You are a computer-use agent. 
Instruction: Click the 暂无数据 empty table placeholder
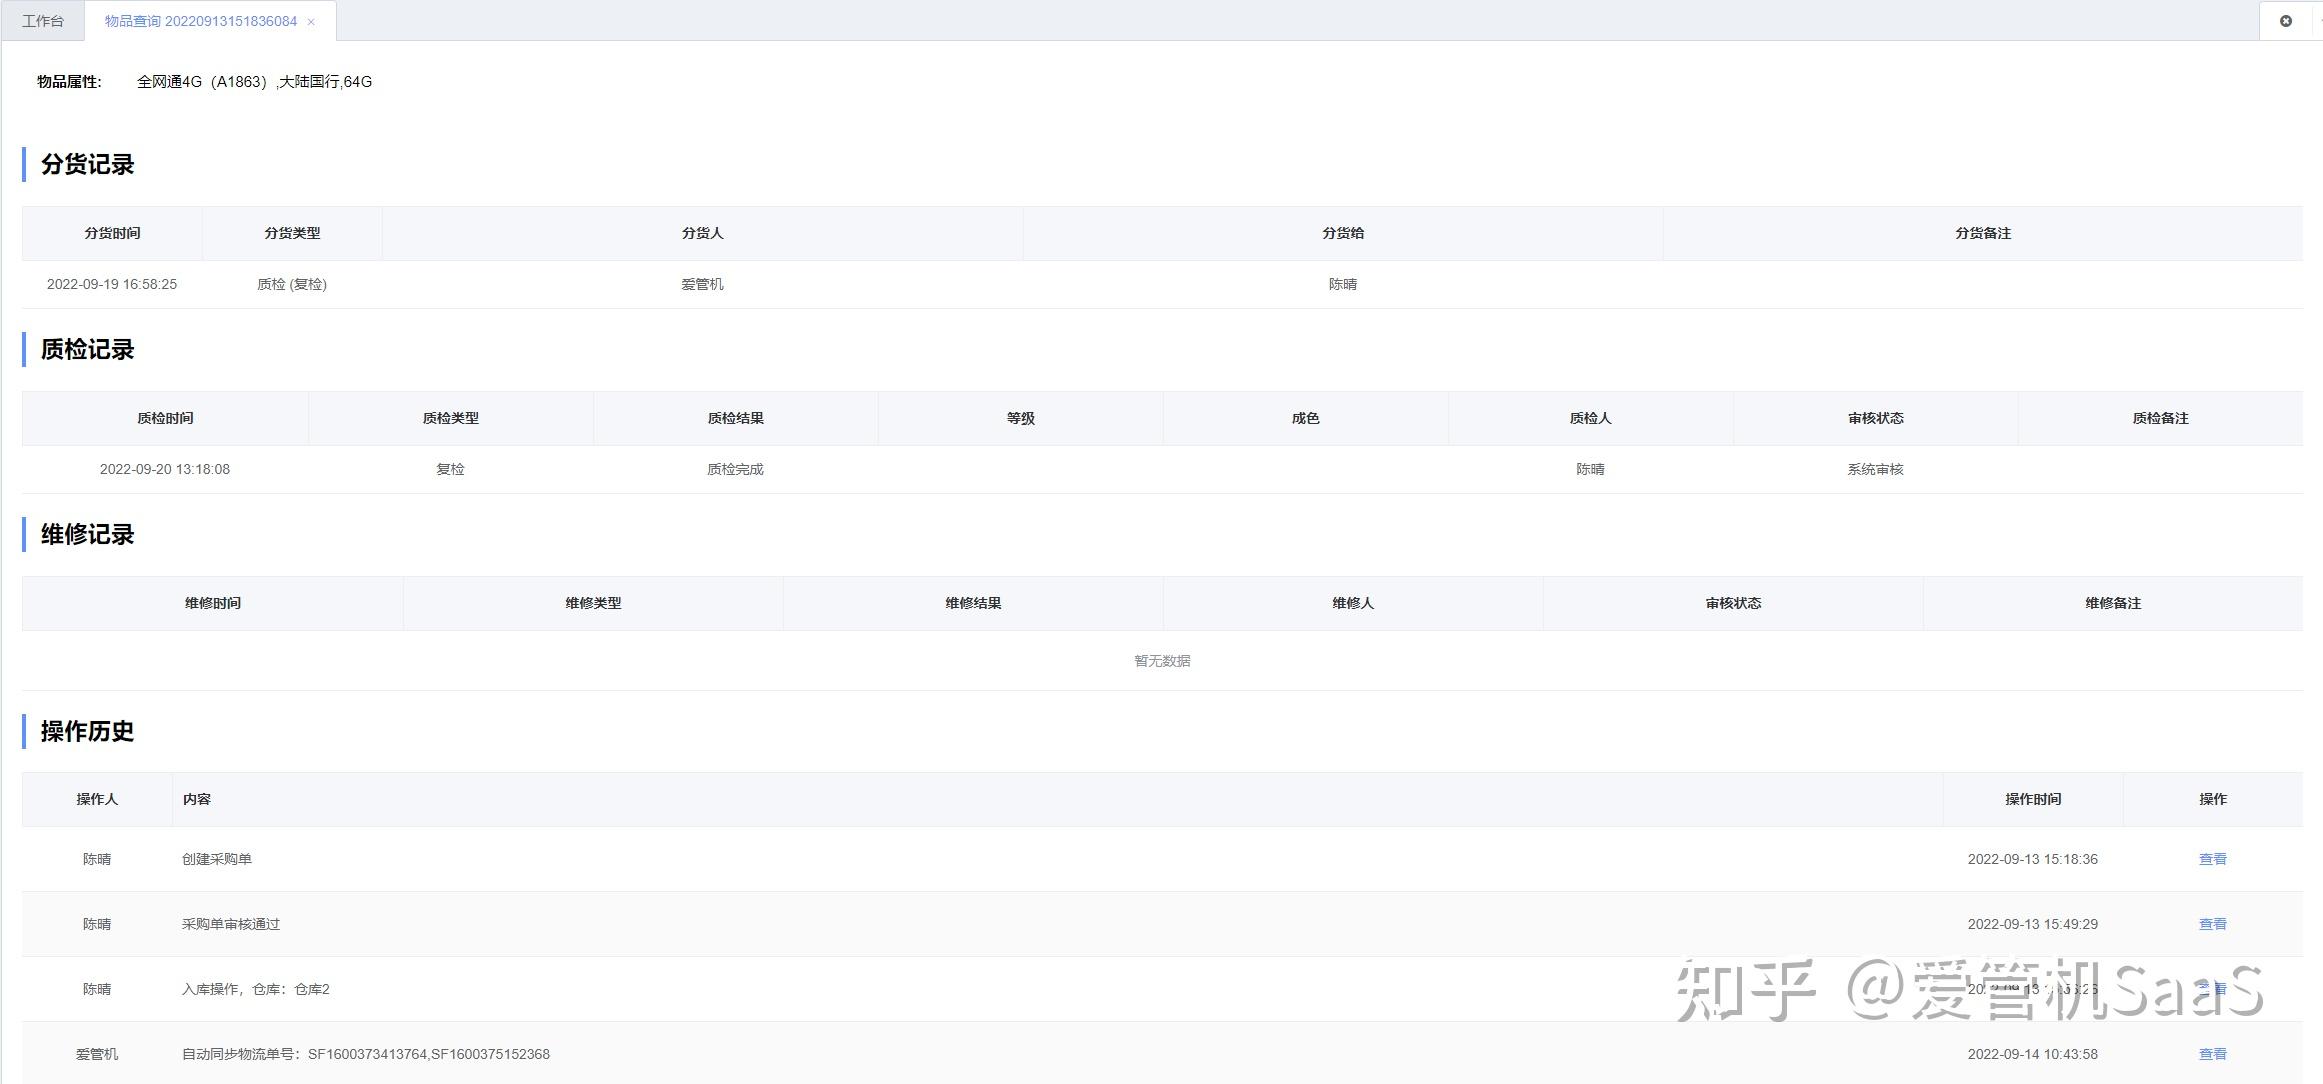[1162, 661]
